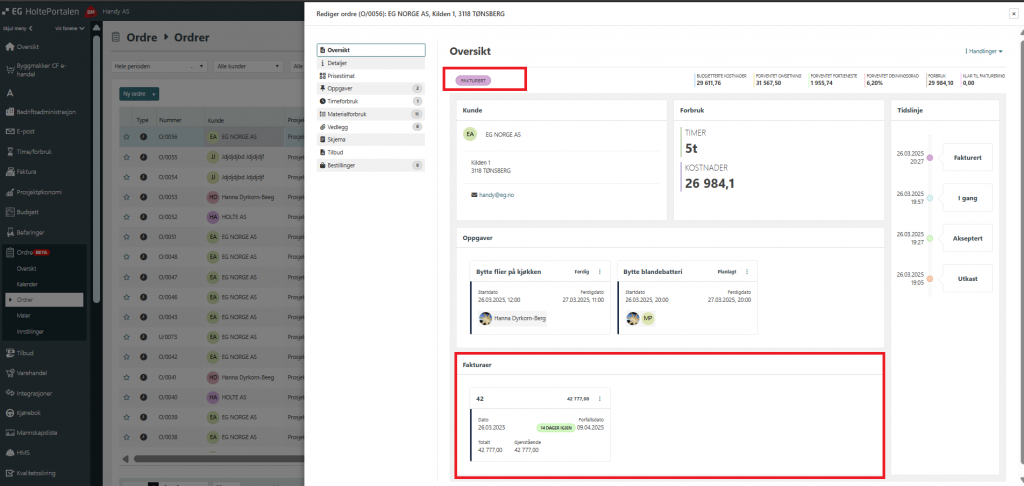Click the Oversikt home icon in sidebar
Image resolution: width=1024 pixels, height=486 pixels.
(10, 47)
